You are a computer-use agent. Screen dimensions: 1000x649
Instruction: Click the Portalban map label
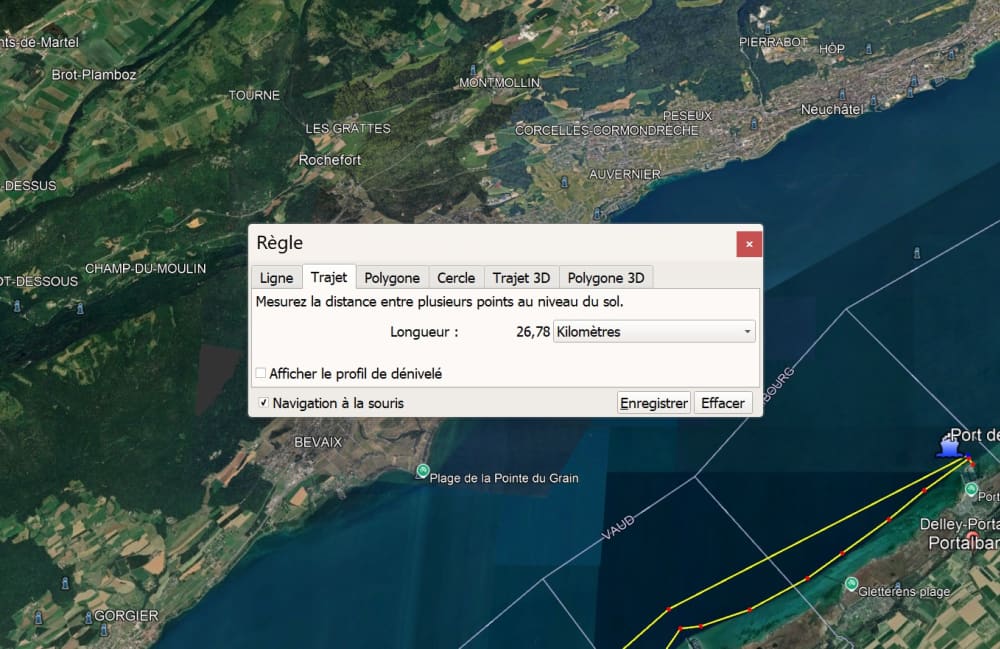(964, 543)
